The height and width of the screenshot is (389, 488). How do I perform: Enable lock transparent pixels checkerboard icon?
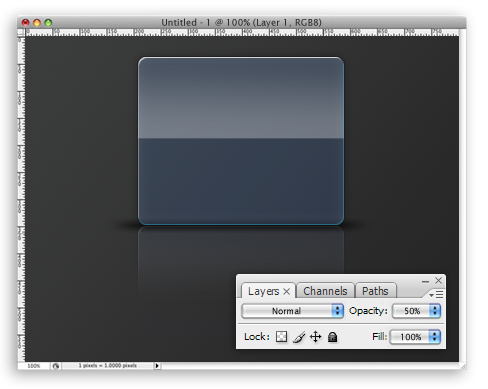tap(281, 337)
